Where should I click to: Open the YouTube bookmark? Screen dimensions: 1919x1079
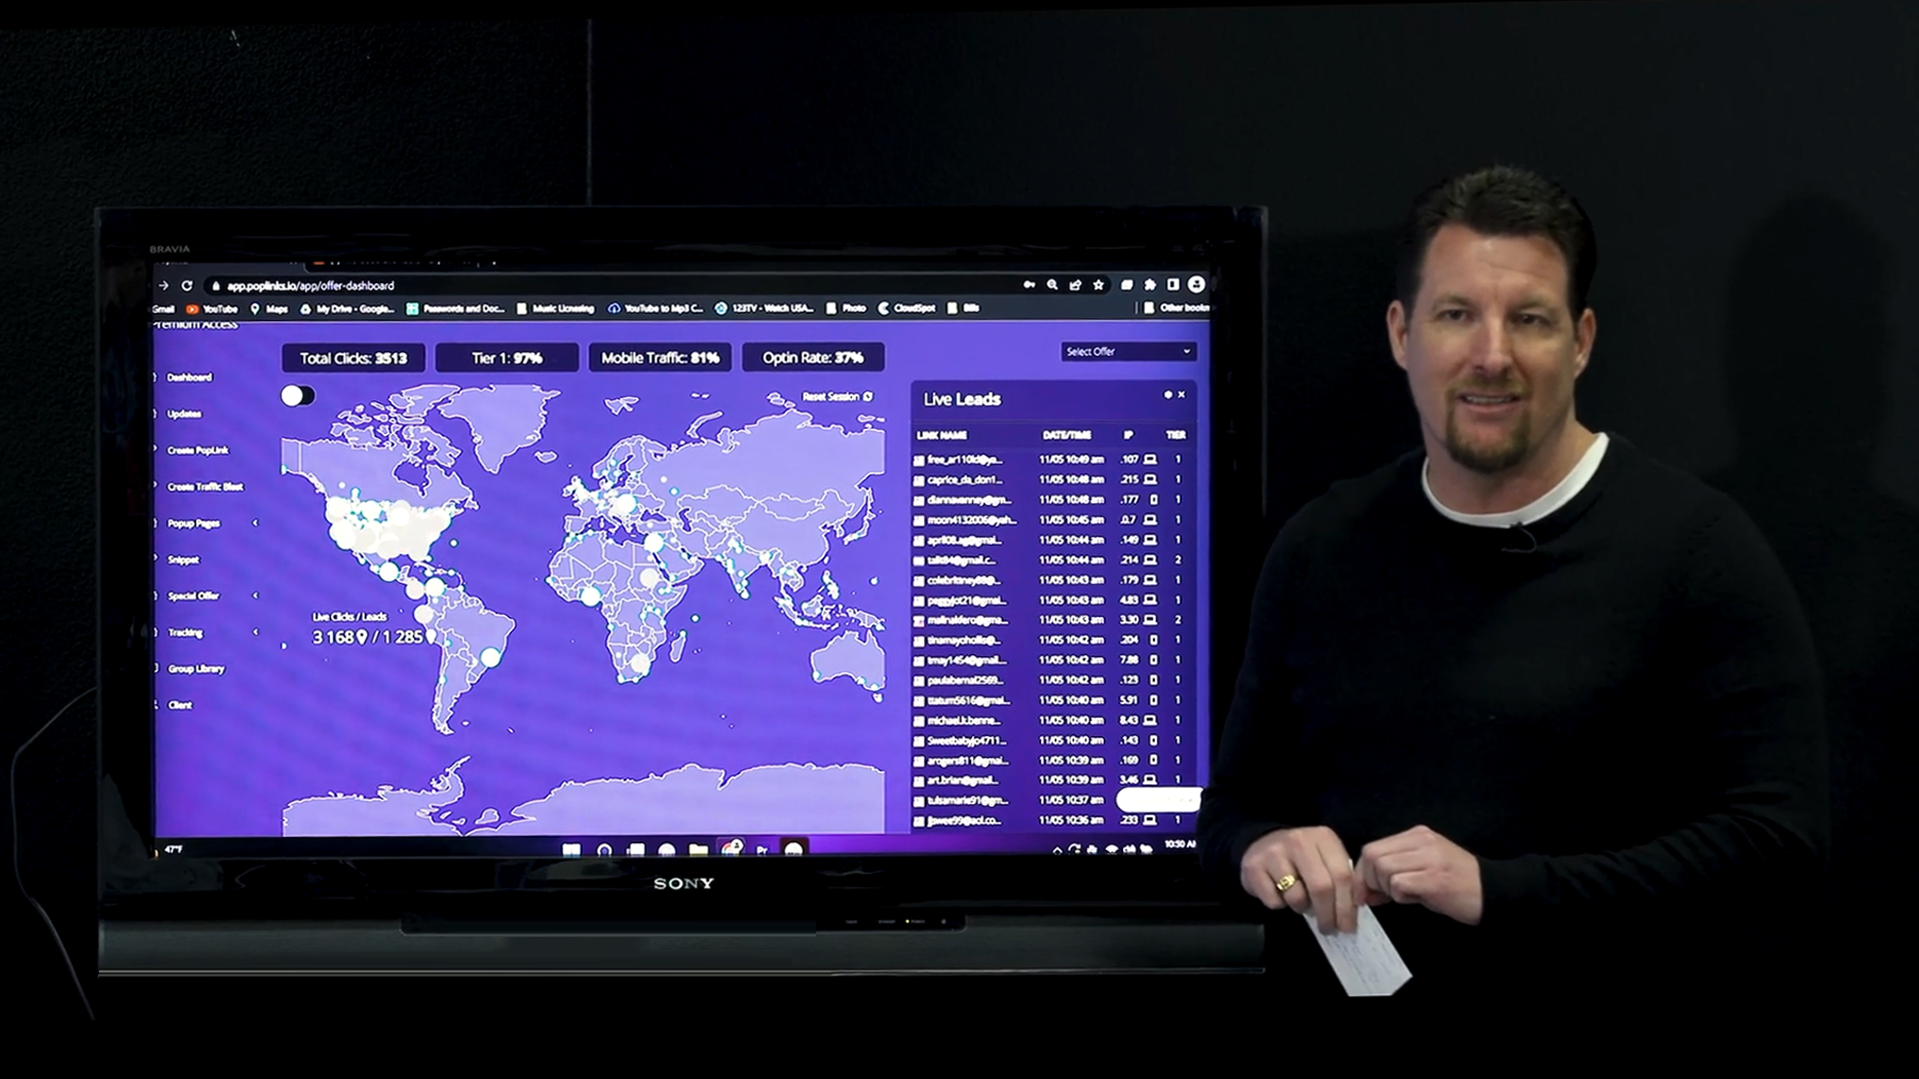click(x=212, y=309)
